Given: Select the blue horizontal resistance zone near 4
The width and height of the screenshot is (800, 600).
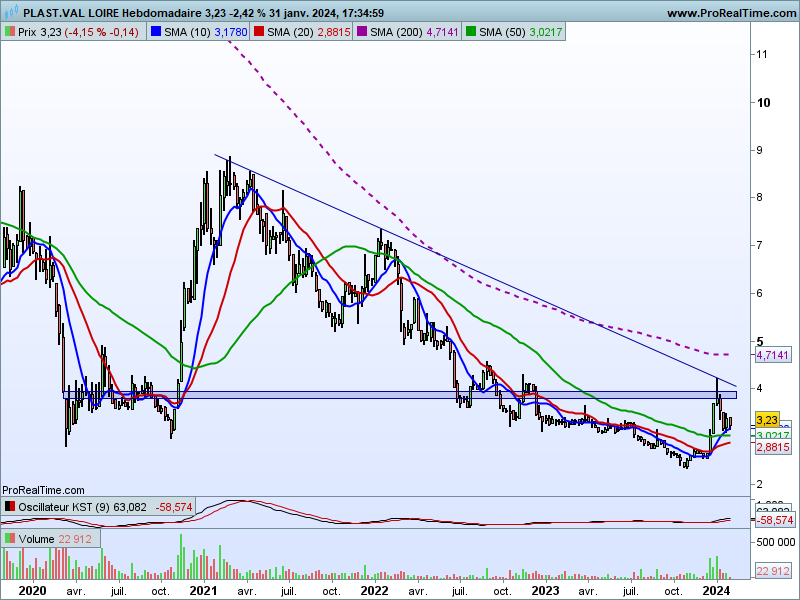Looking at the screenshot, I should [400, 395].
